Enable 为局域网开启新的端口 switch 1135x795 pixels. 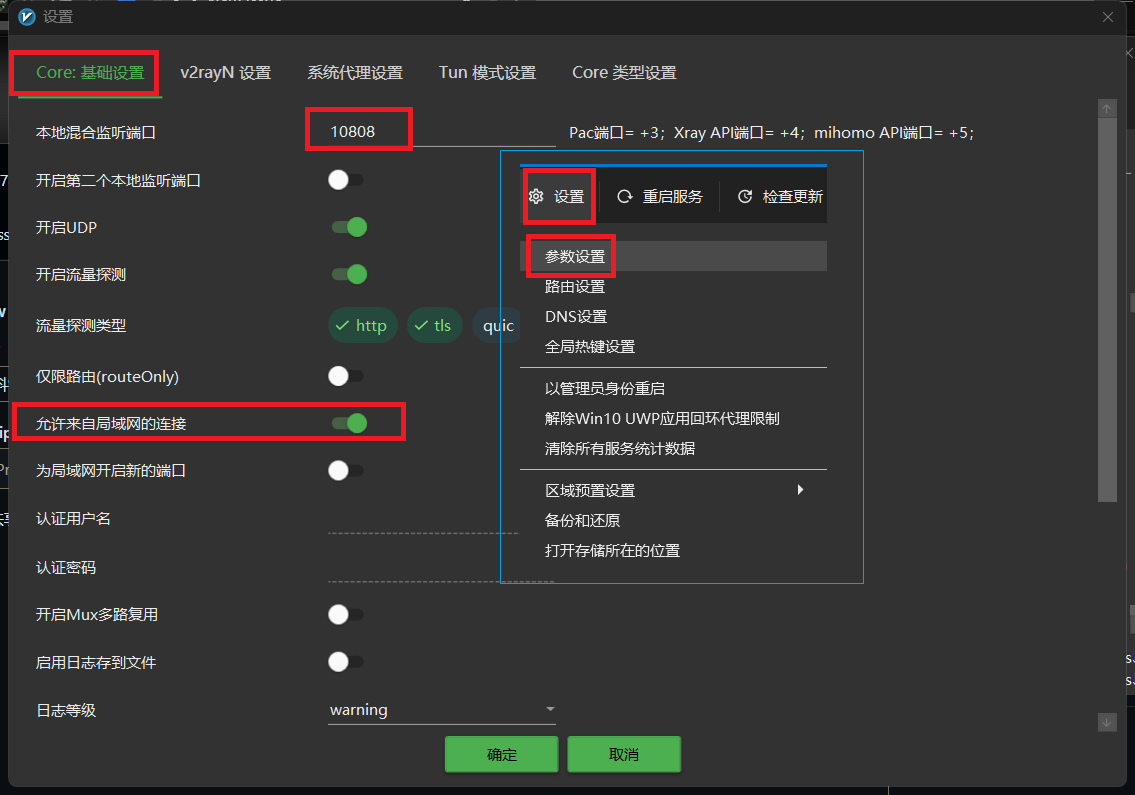click(x=346, y=471)
